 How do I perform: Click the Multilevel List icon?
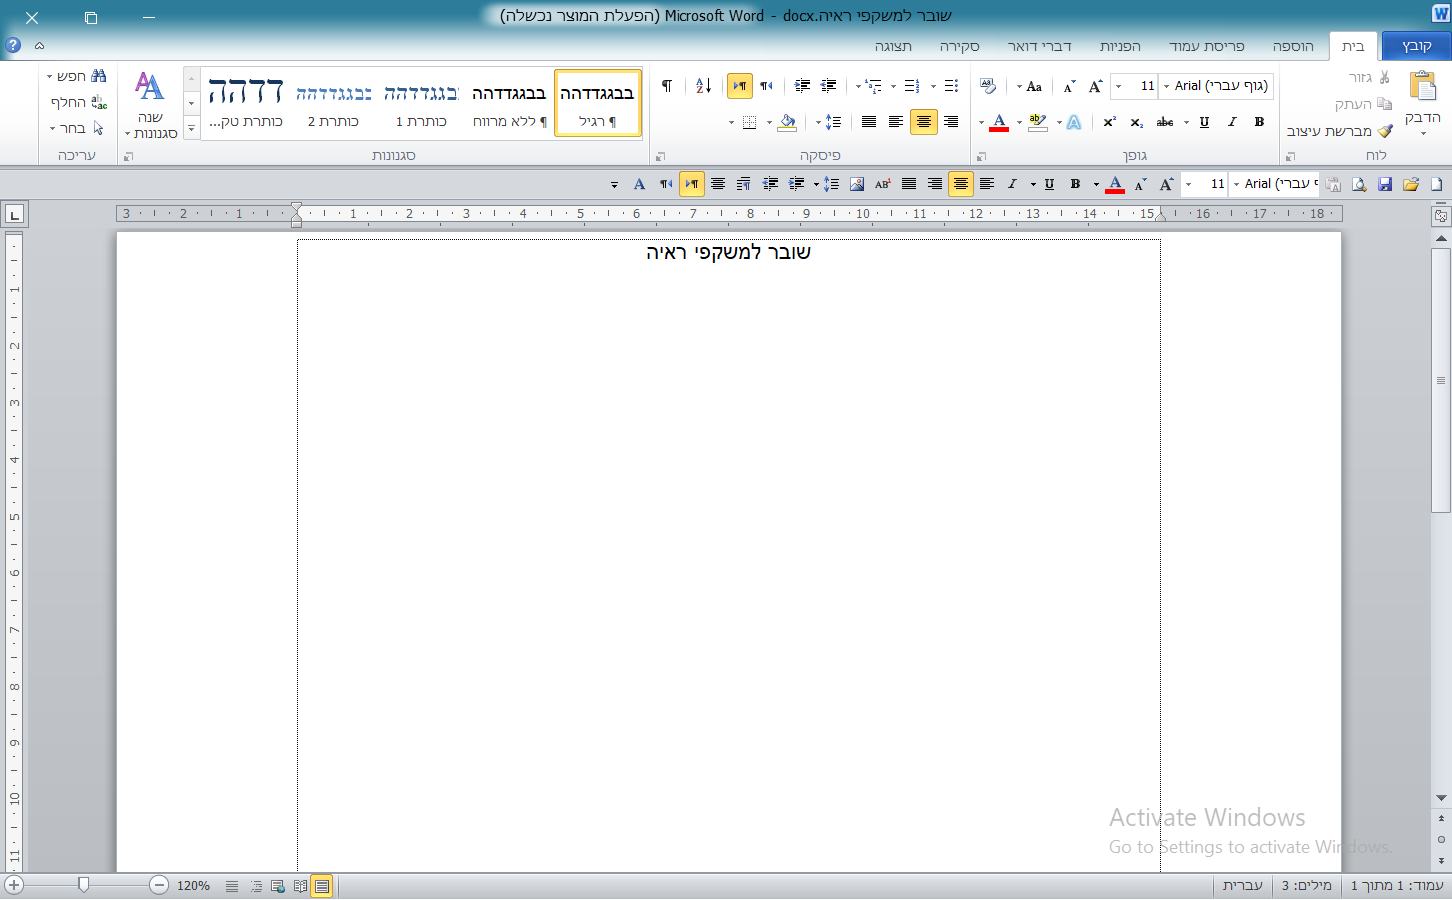coord(873,86)
